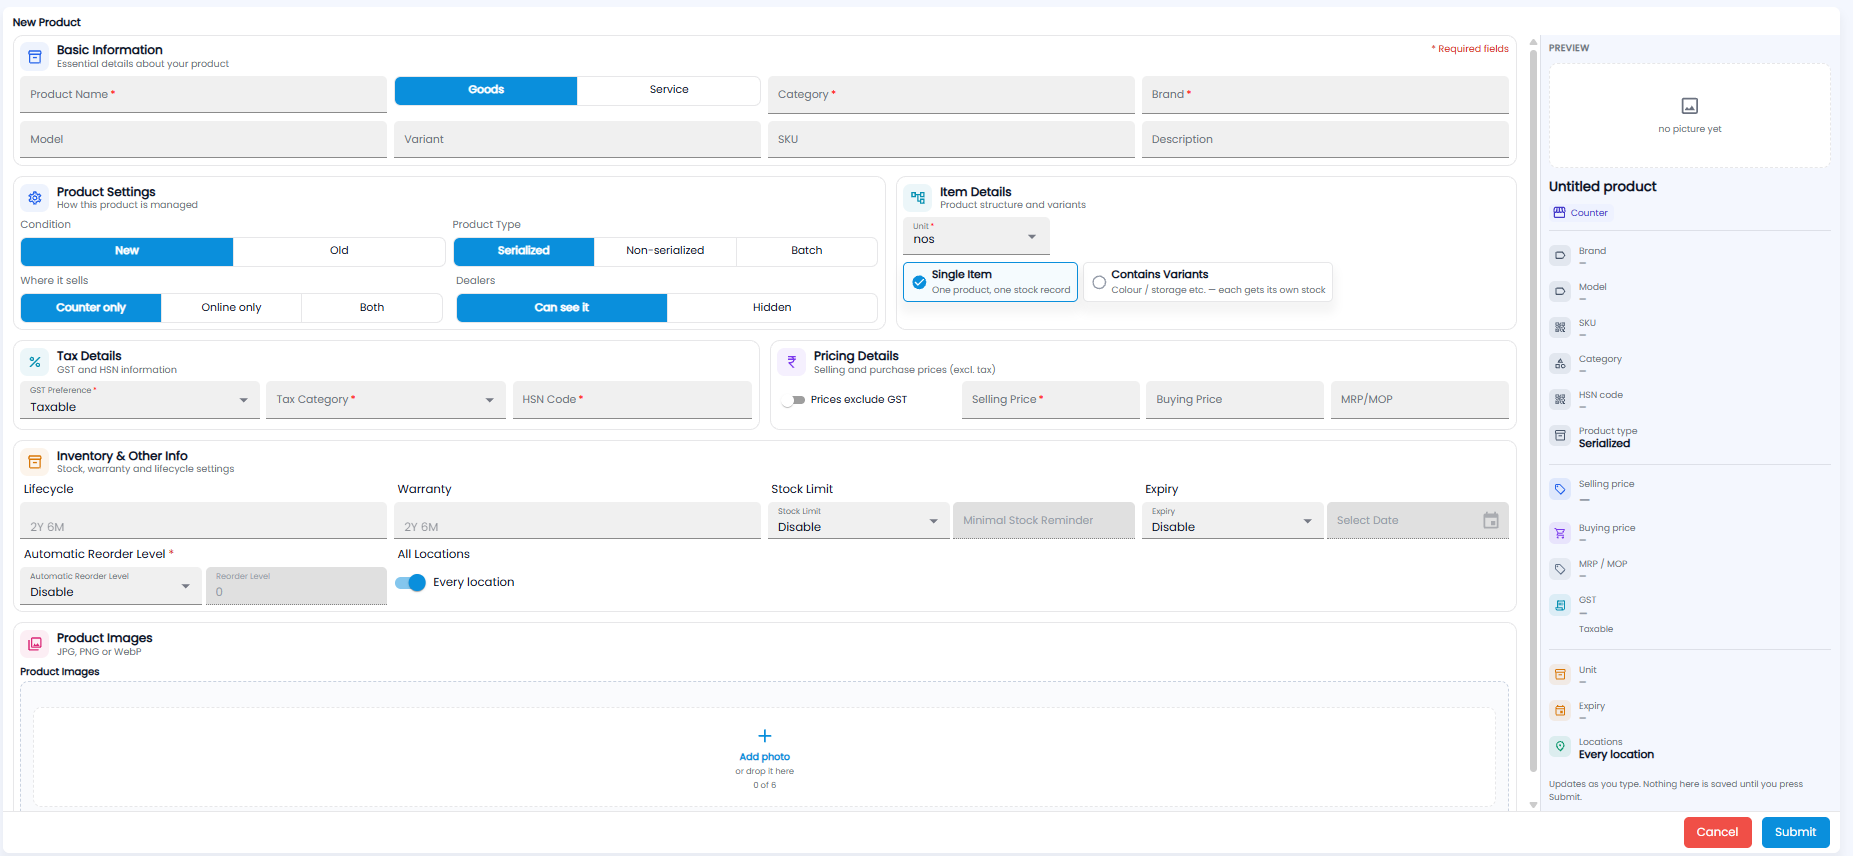Viewport: 1853px width, 856px height.
Task: Select Both for where it sells
Action: pos(372,308)
